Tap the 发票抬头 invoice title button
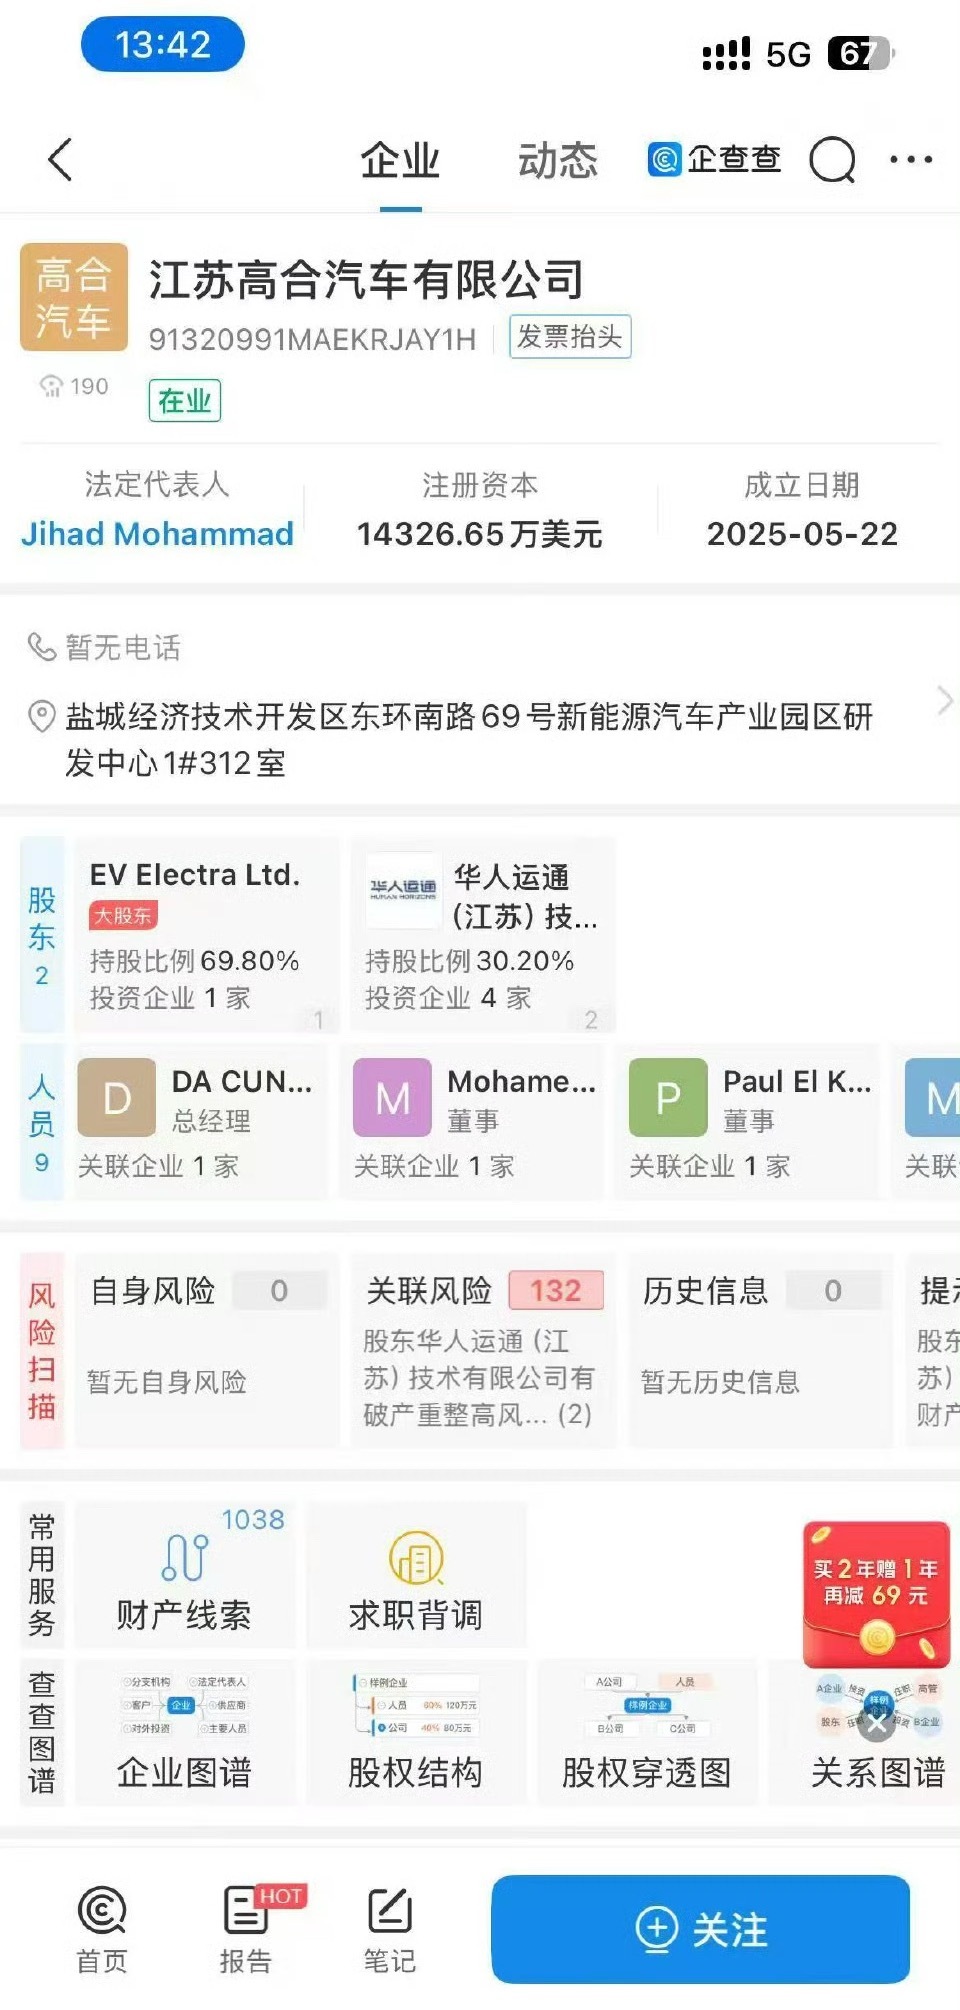This screenshot has width=960, height=2010. pos(570,337)
